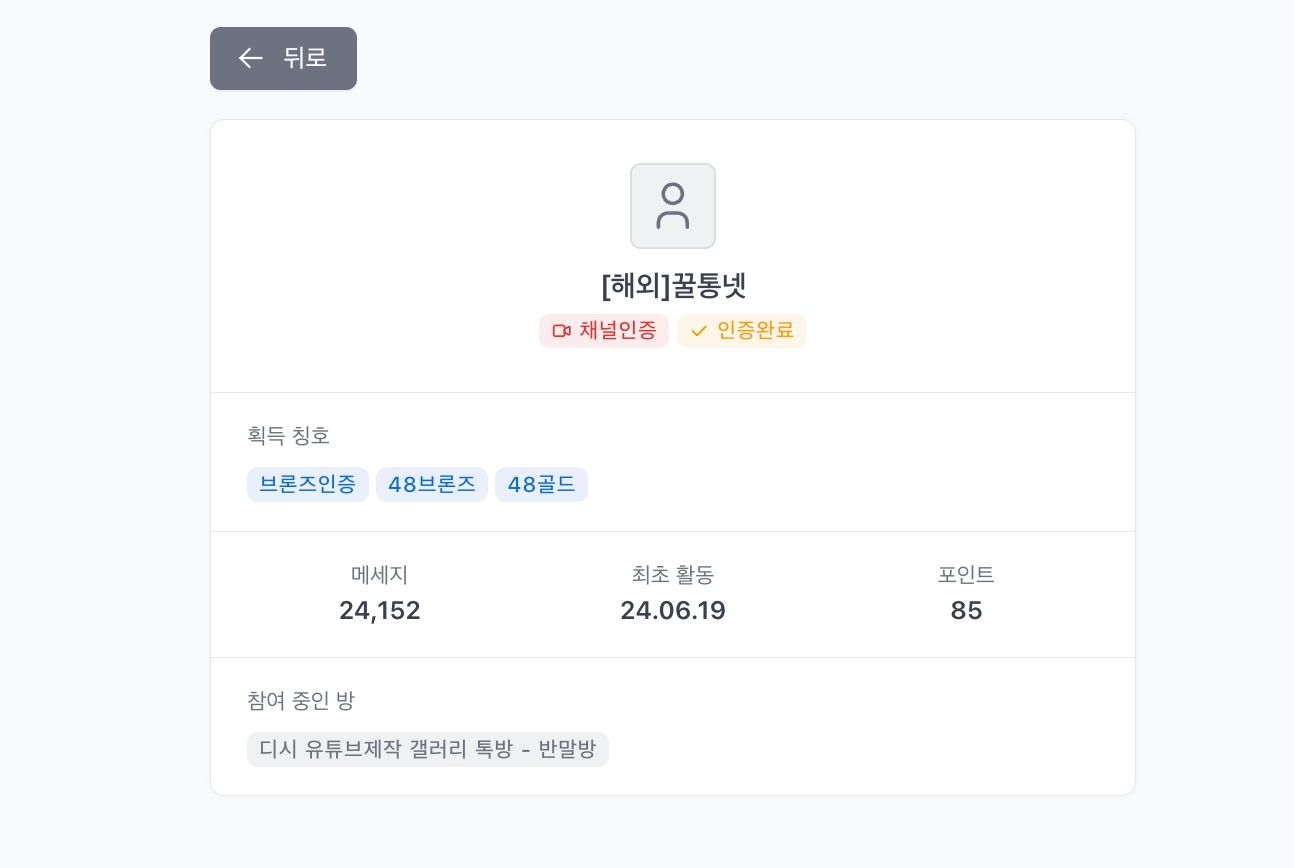The width and height of the screenshot is (1294, 868).
Task: Click the 48골드 title tag
Action: (x=541, y=485)
